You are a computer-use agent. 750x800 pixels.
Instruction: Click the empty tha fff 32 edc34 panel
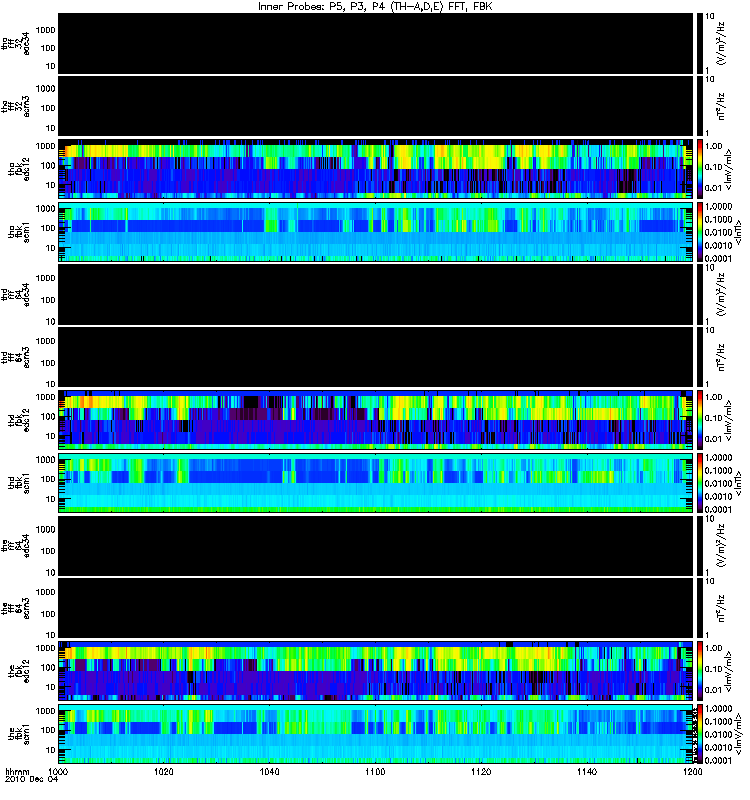pyautogui.click(x=376, y=43)
